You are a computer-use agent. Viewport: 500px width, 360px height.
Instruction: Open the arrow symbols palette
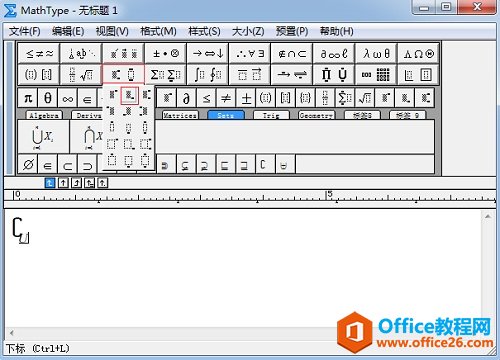[x=208, y=53]
